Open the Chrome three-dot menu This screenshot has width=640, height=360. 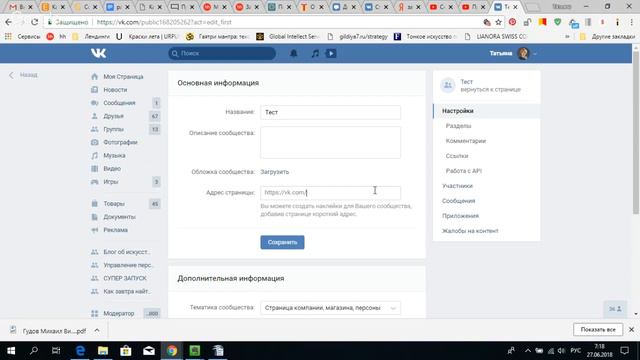point(632,22)
